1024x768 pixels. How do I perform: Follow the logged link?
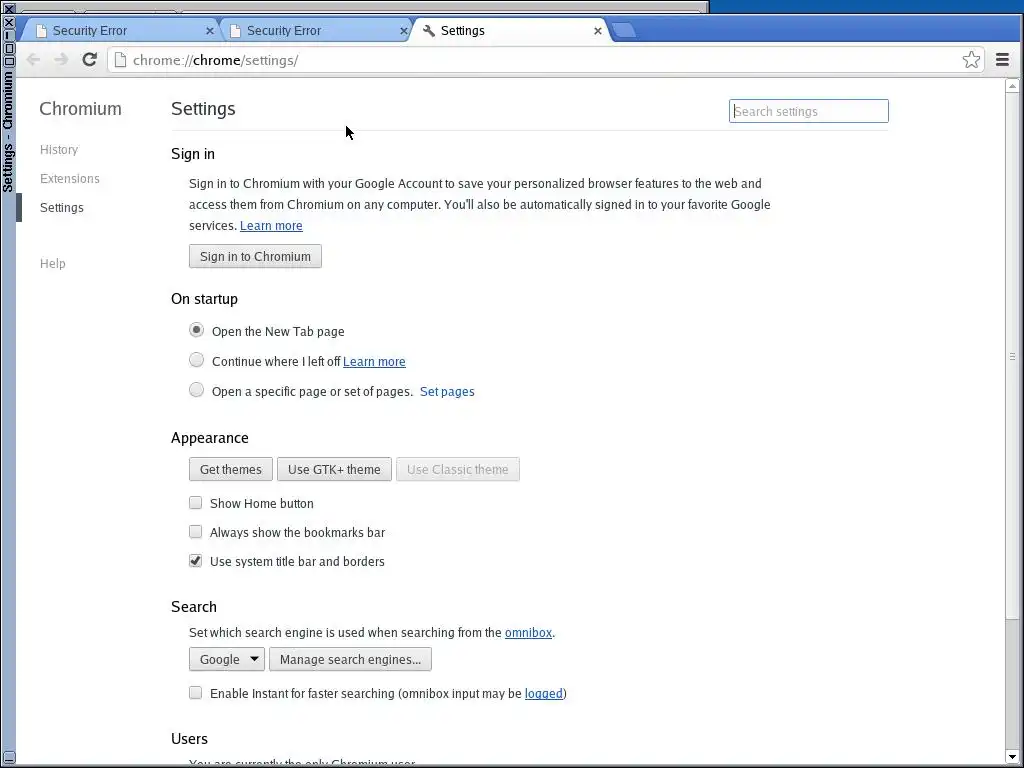(x=543, y=694)
